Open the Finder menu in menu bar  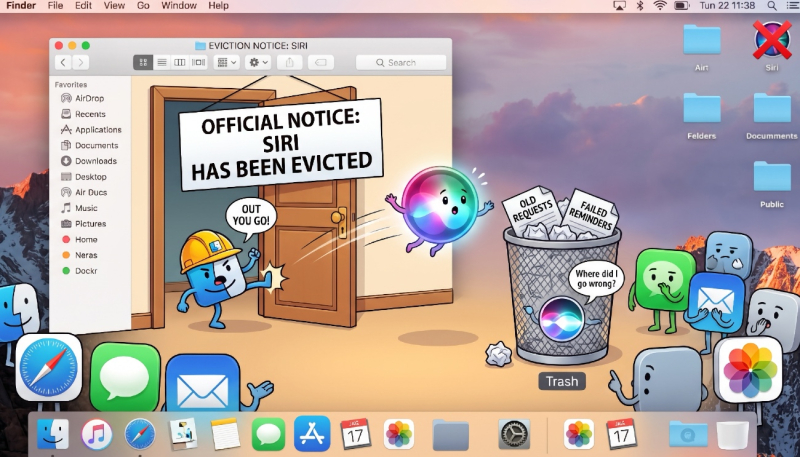pos(21,6)
